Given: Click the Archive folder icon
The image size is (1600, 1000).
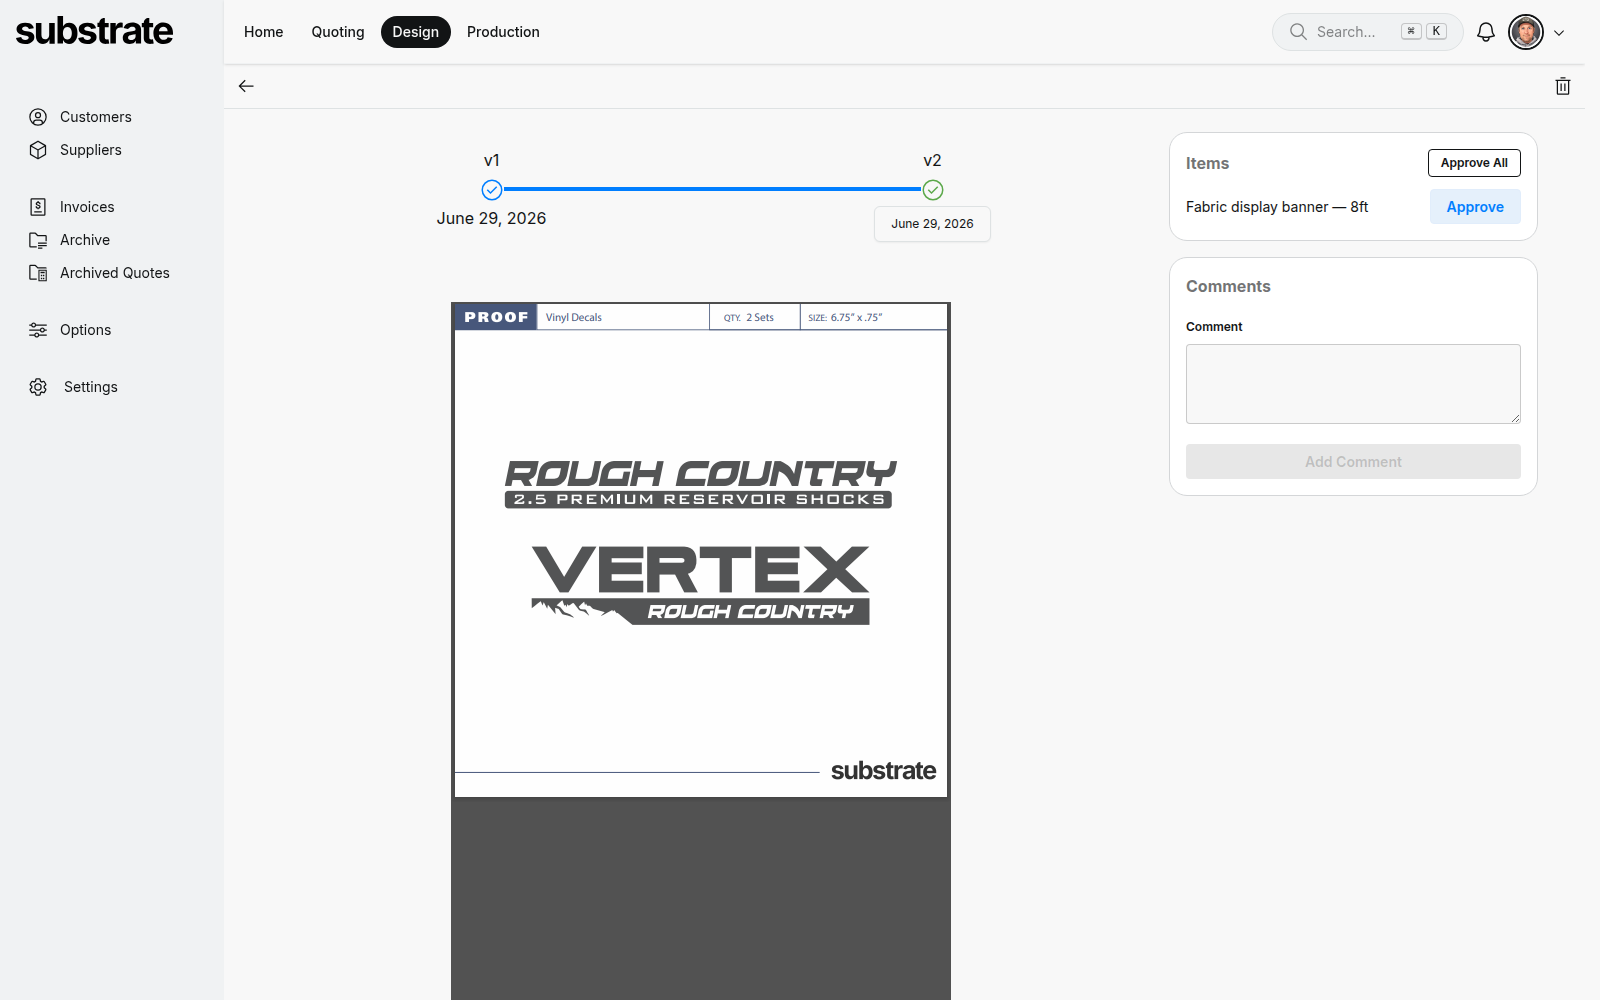Looking at the screenshot, I should click(x=38, y=240).
